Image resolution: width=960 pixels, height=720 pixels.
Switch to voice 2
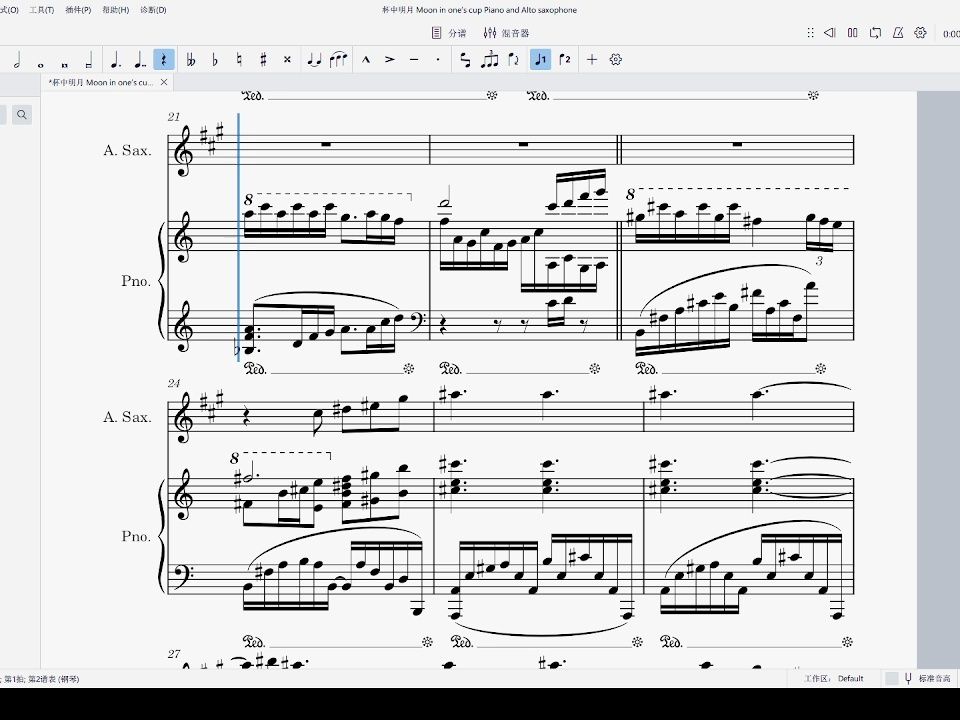[x=564, y=60]
